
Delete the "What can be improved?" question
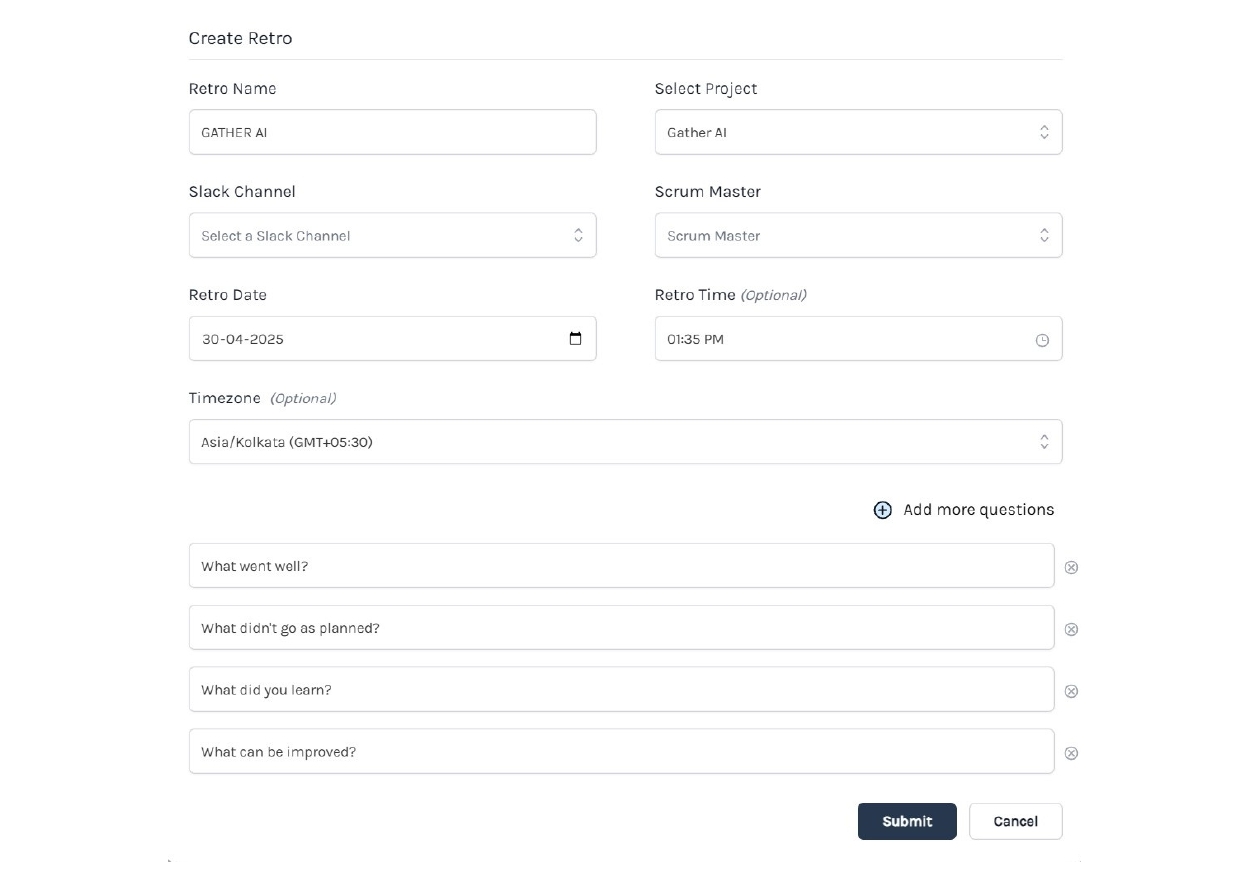pos(1071,753)
